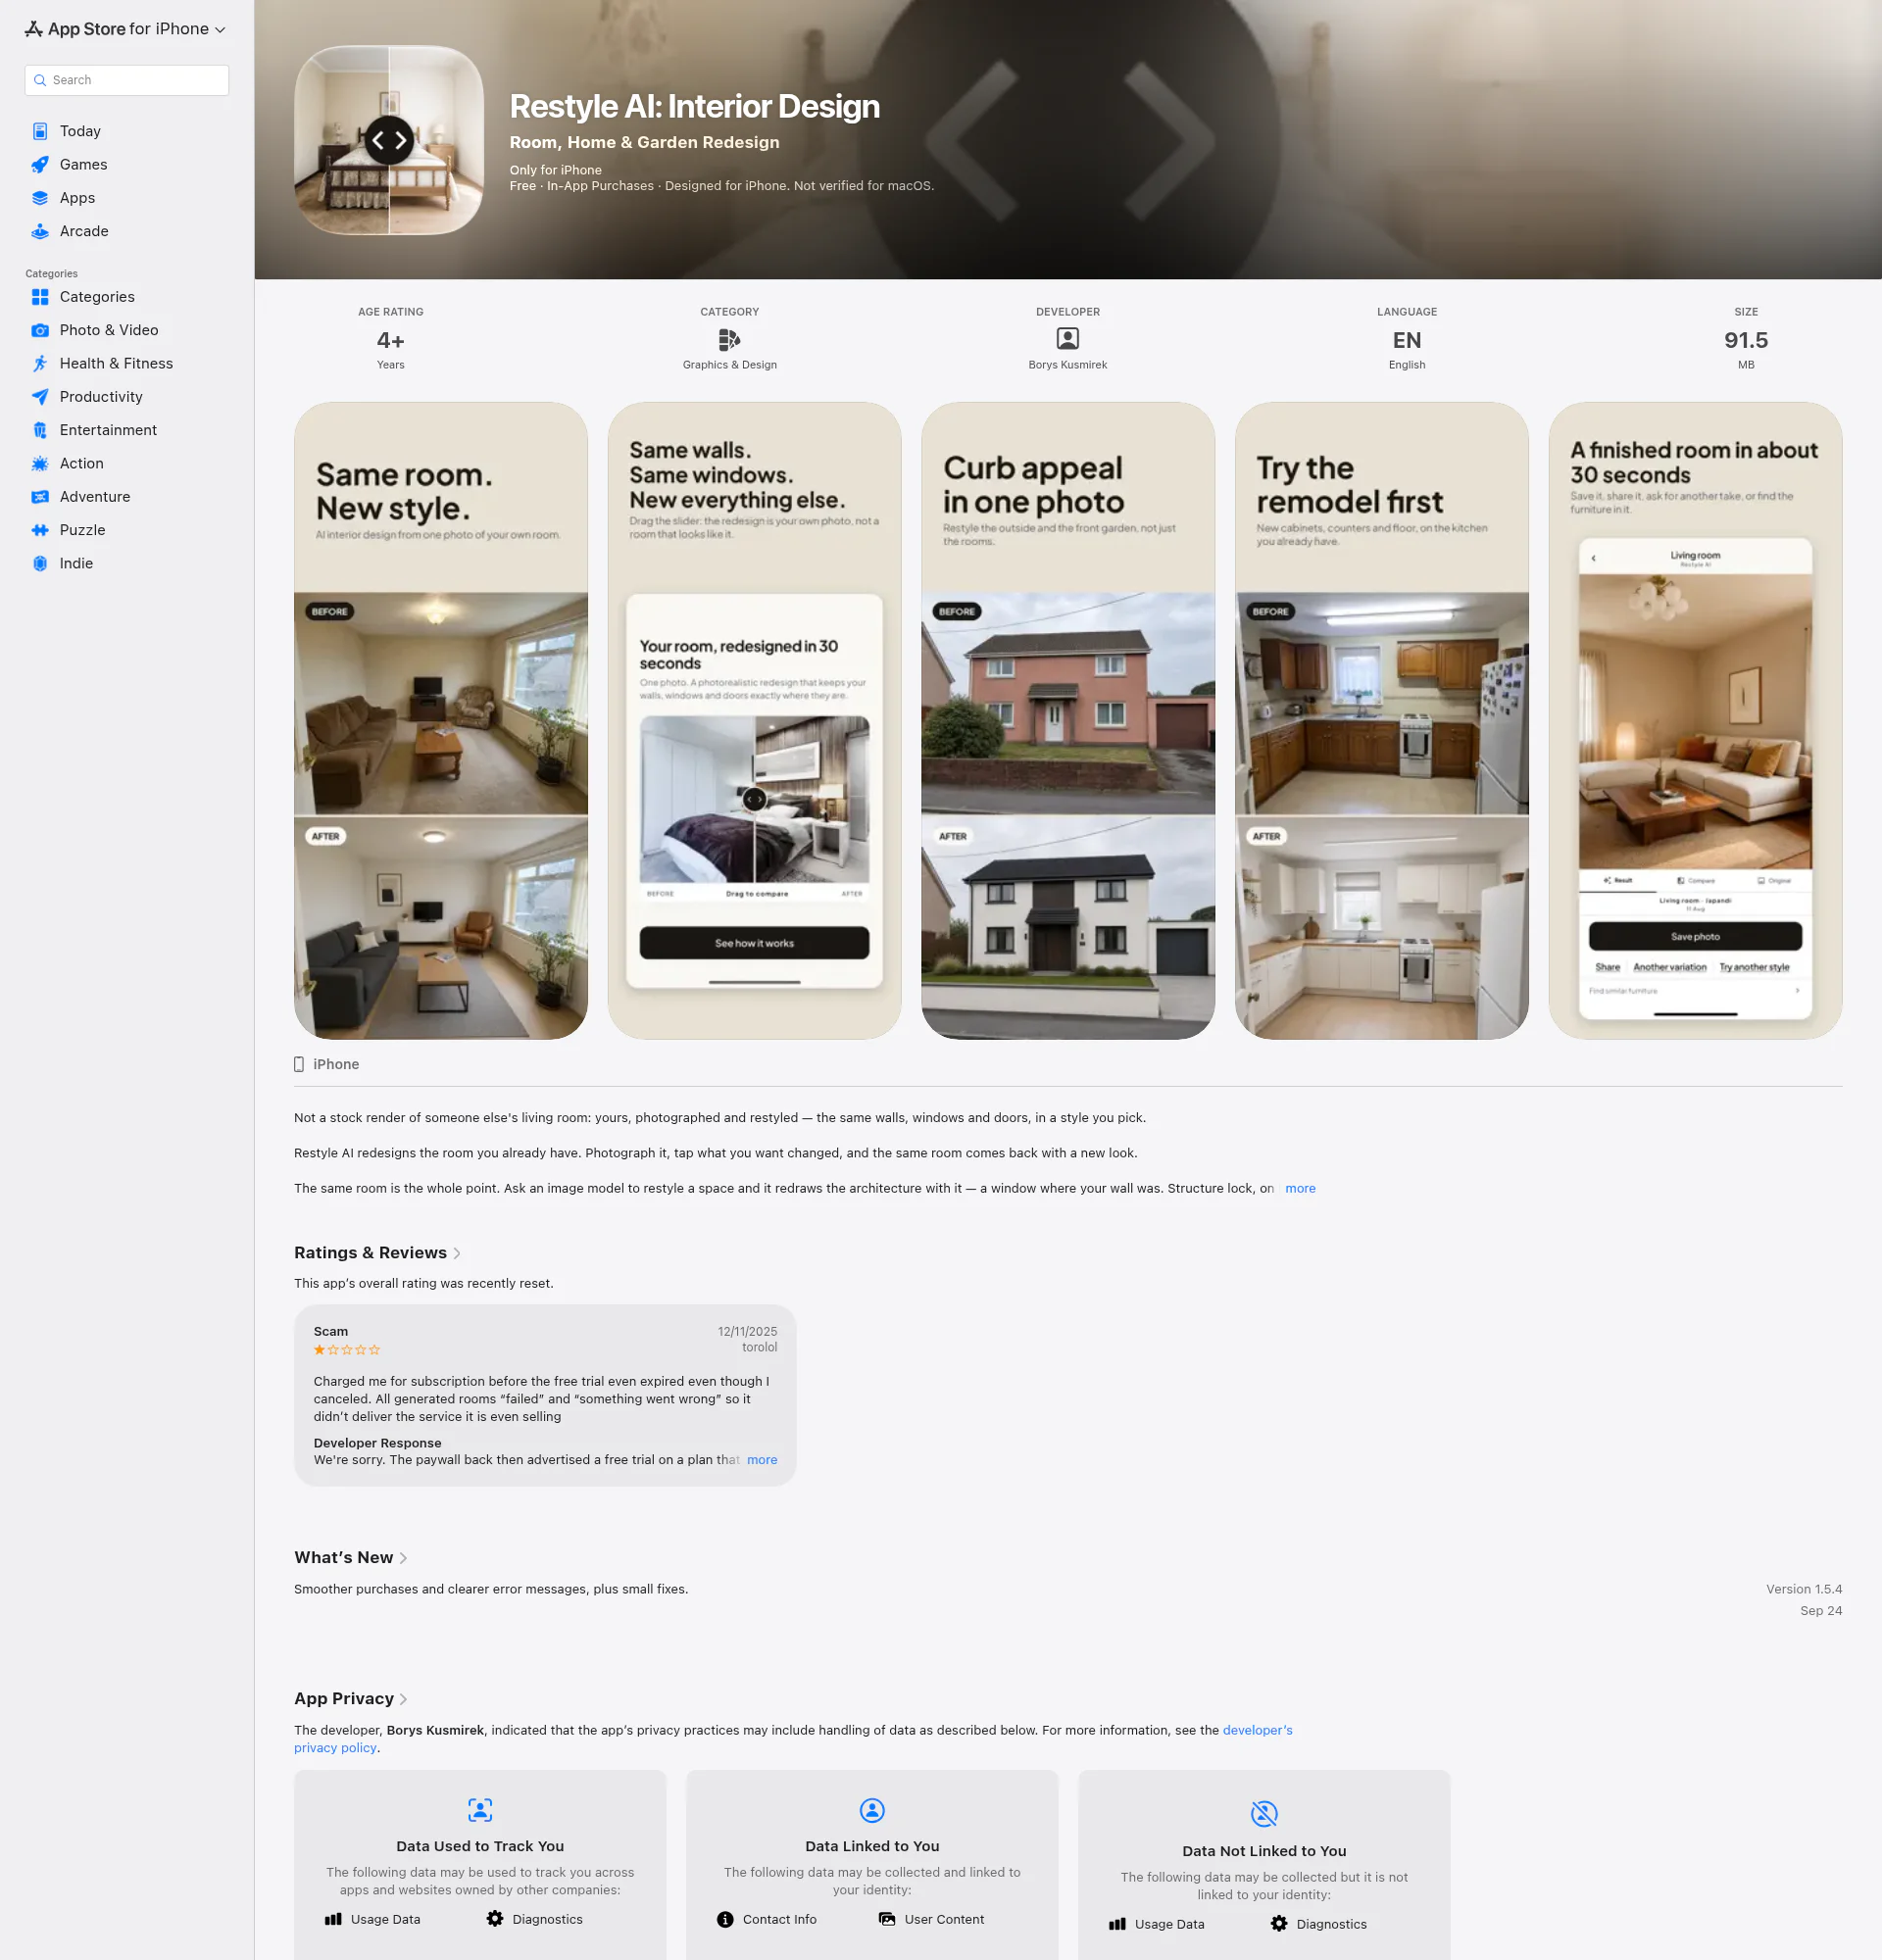
Task: Select Action category icon
Action: (x=40, y=463)
